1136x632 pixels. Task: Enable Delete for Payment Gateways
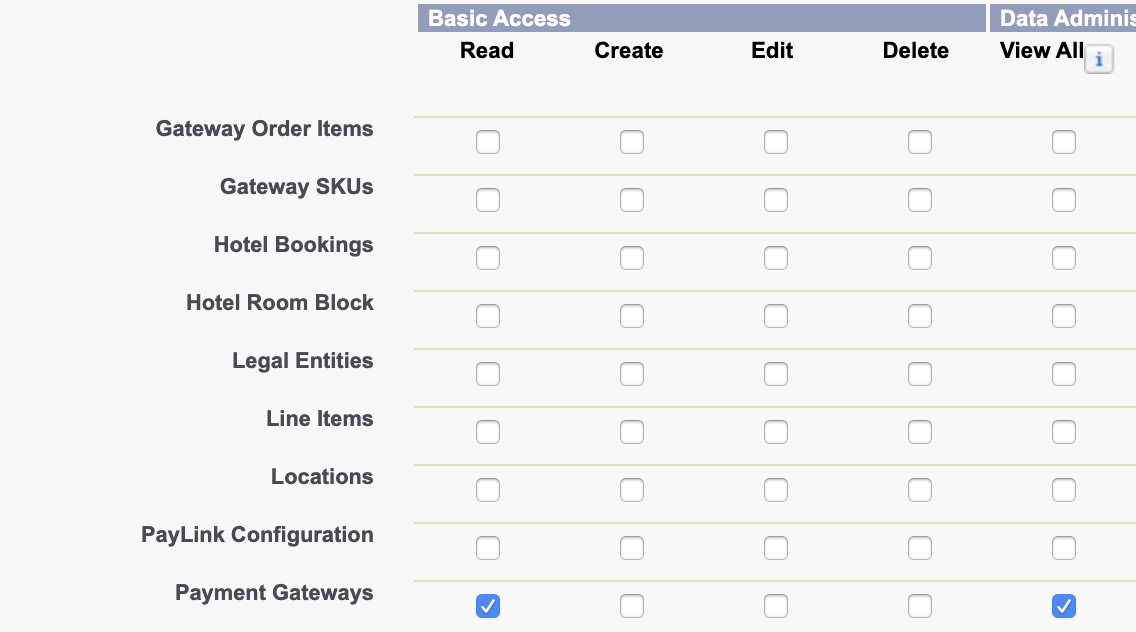(x=920, y=606)
